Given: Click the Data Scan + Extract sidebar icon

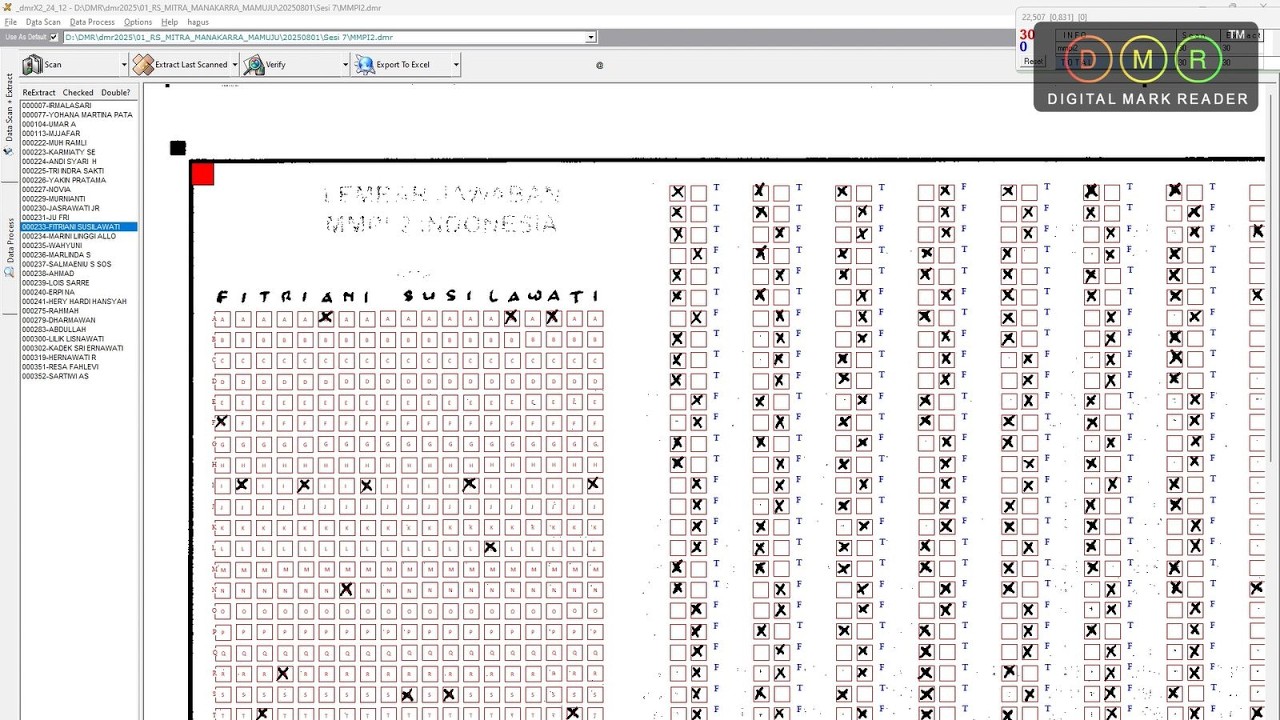Looking at the screenshot, I should 9,152.
